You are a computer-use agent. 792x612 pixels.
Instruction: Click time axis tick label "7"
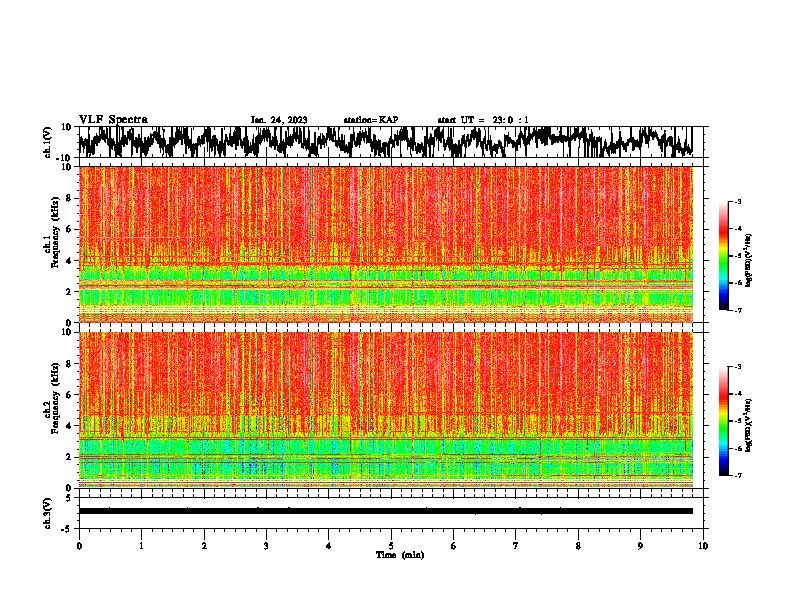tap(516, 546)
